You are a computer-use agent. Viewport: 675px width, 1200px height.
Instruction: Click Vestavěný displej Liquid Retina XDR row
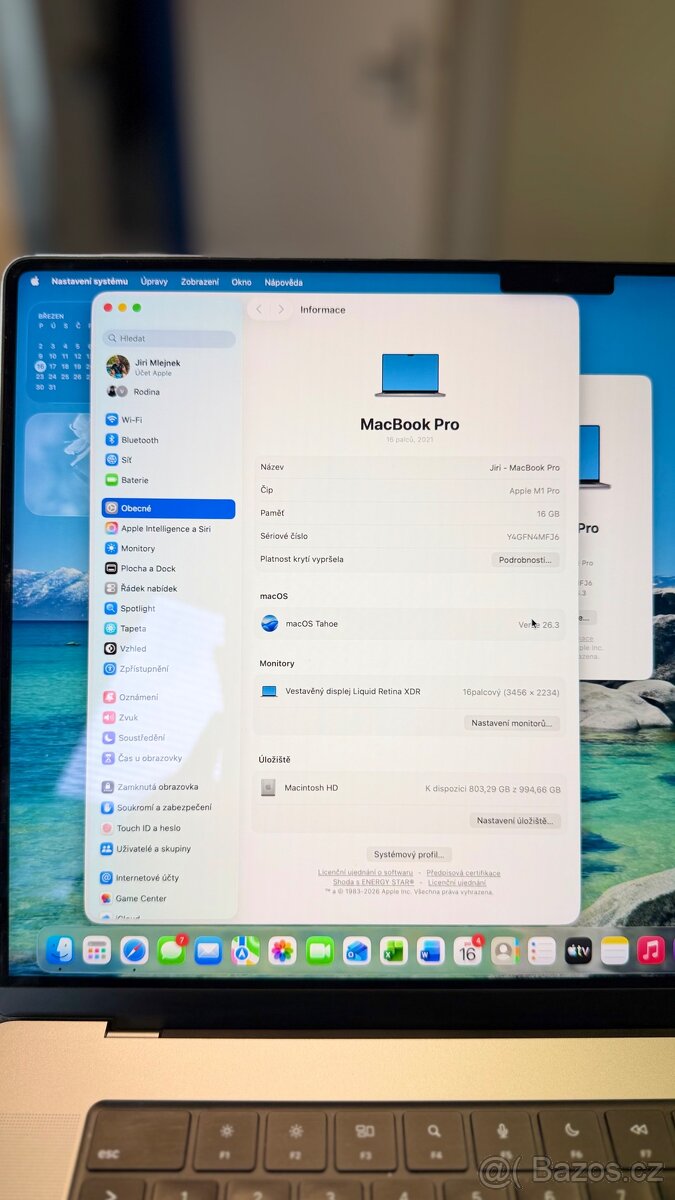pos(410,691)
